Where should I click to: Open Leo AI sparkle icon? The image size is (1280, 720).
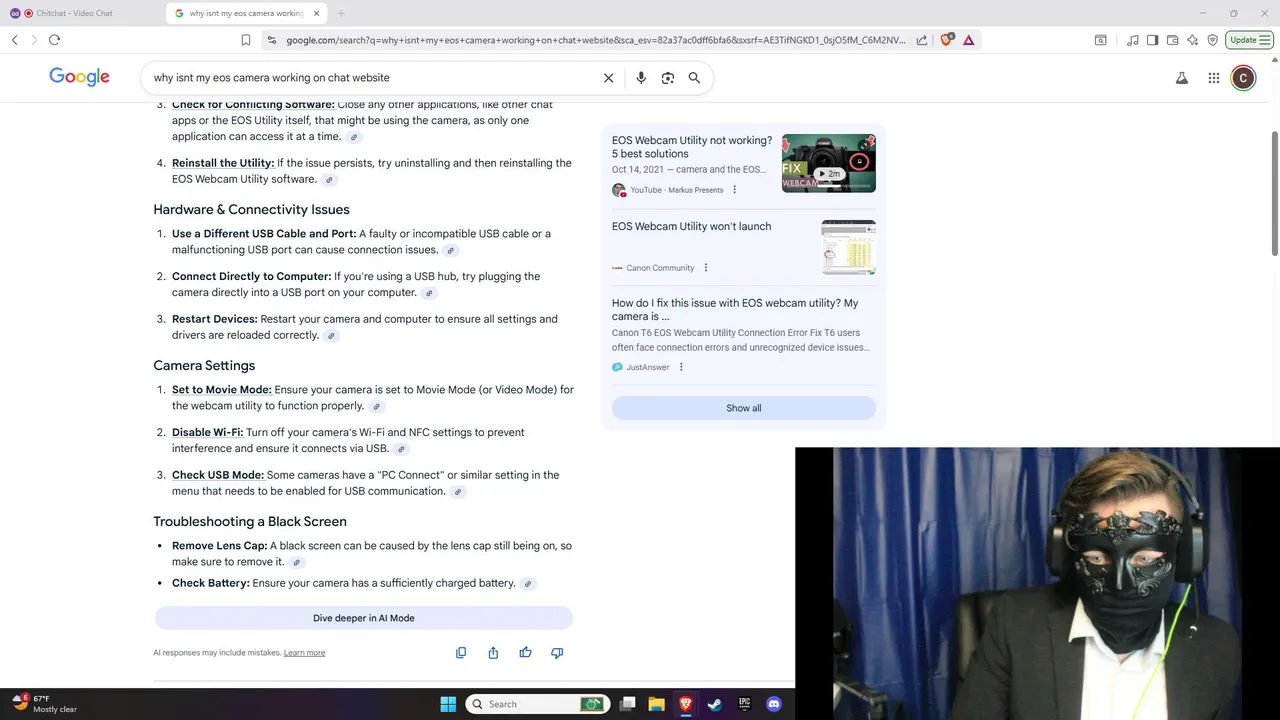click(x=1192, y=40)
